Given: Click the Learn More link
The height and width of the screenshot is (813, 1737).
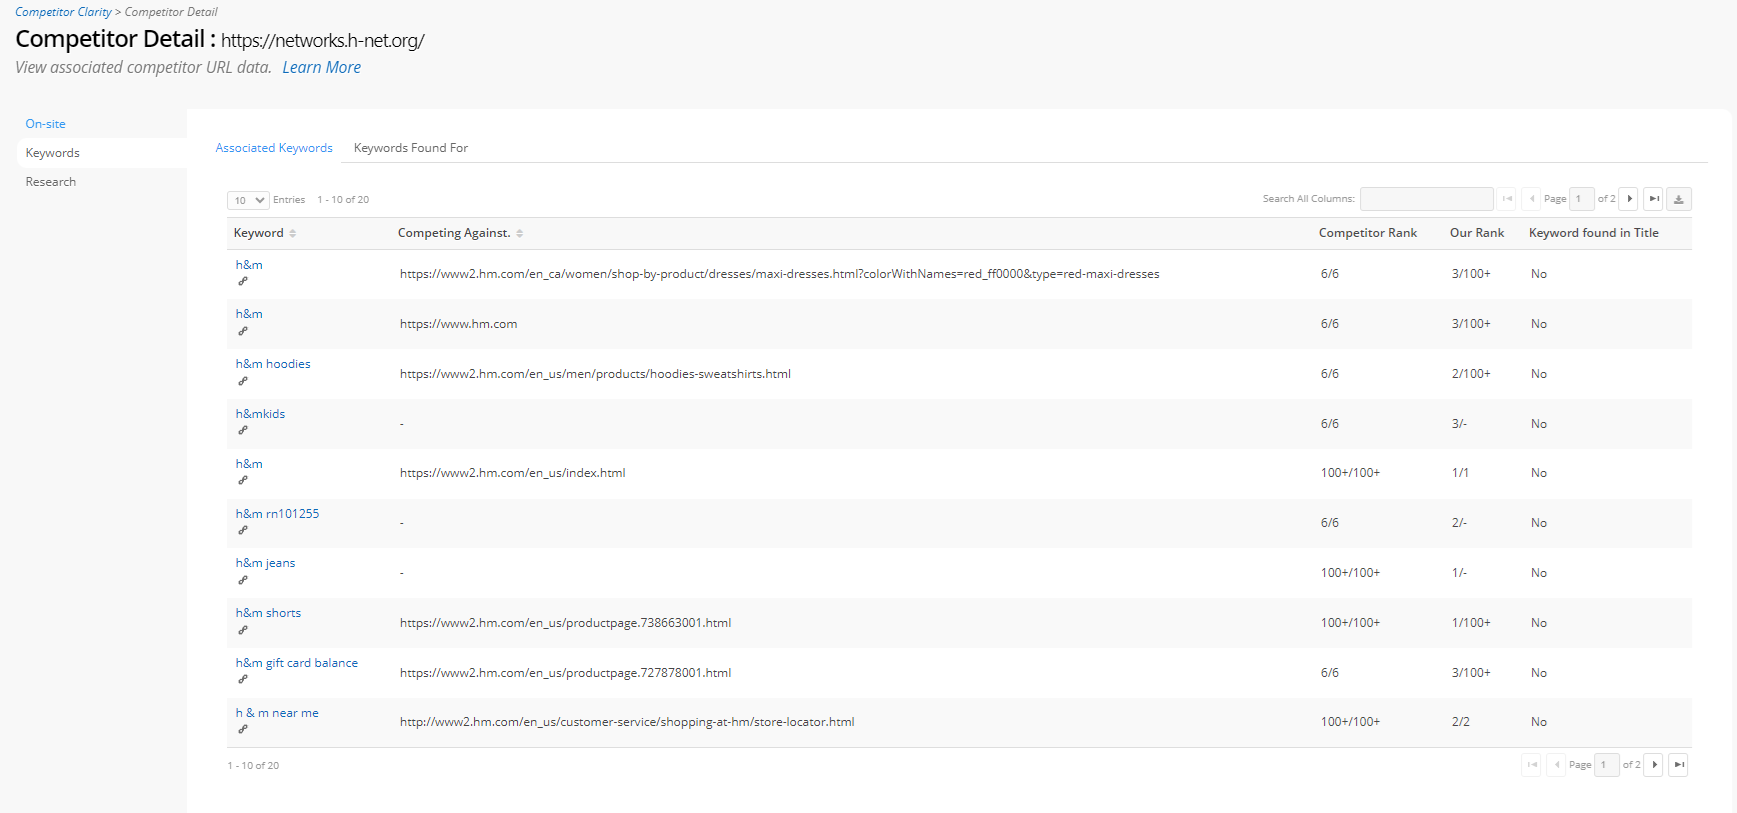Looking at the screenshot, I should [321, 67].
